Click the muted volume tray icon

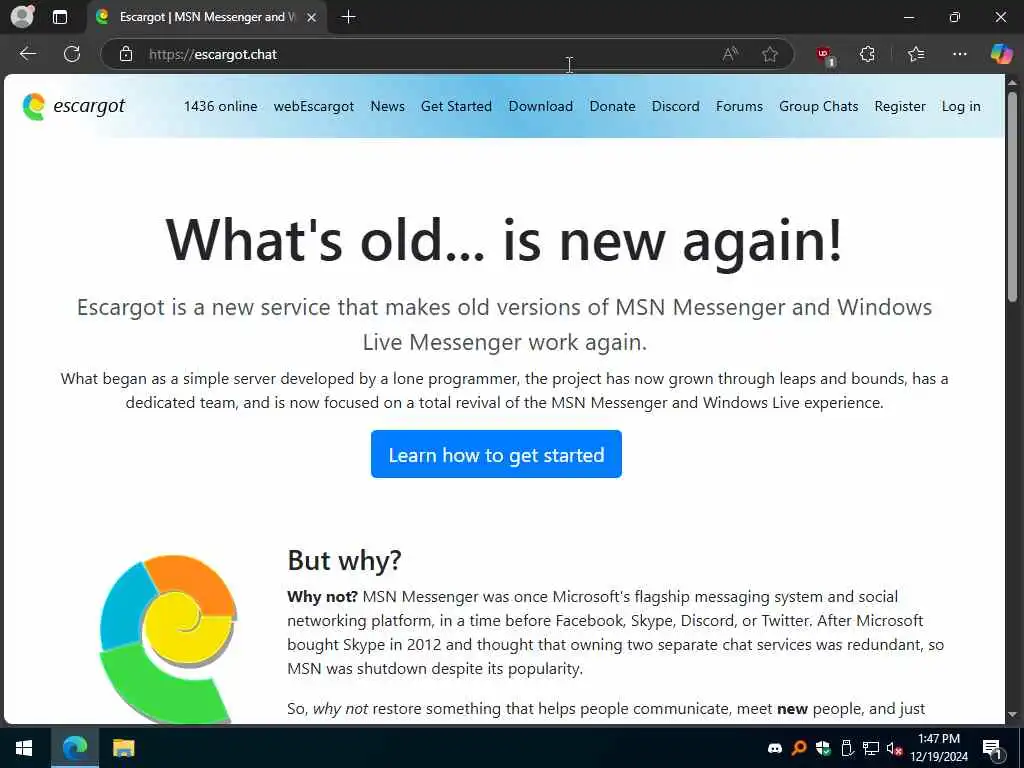click(894, 748)
